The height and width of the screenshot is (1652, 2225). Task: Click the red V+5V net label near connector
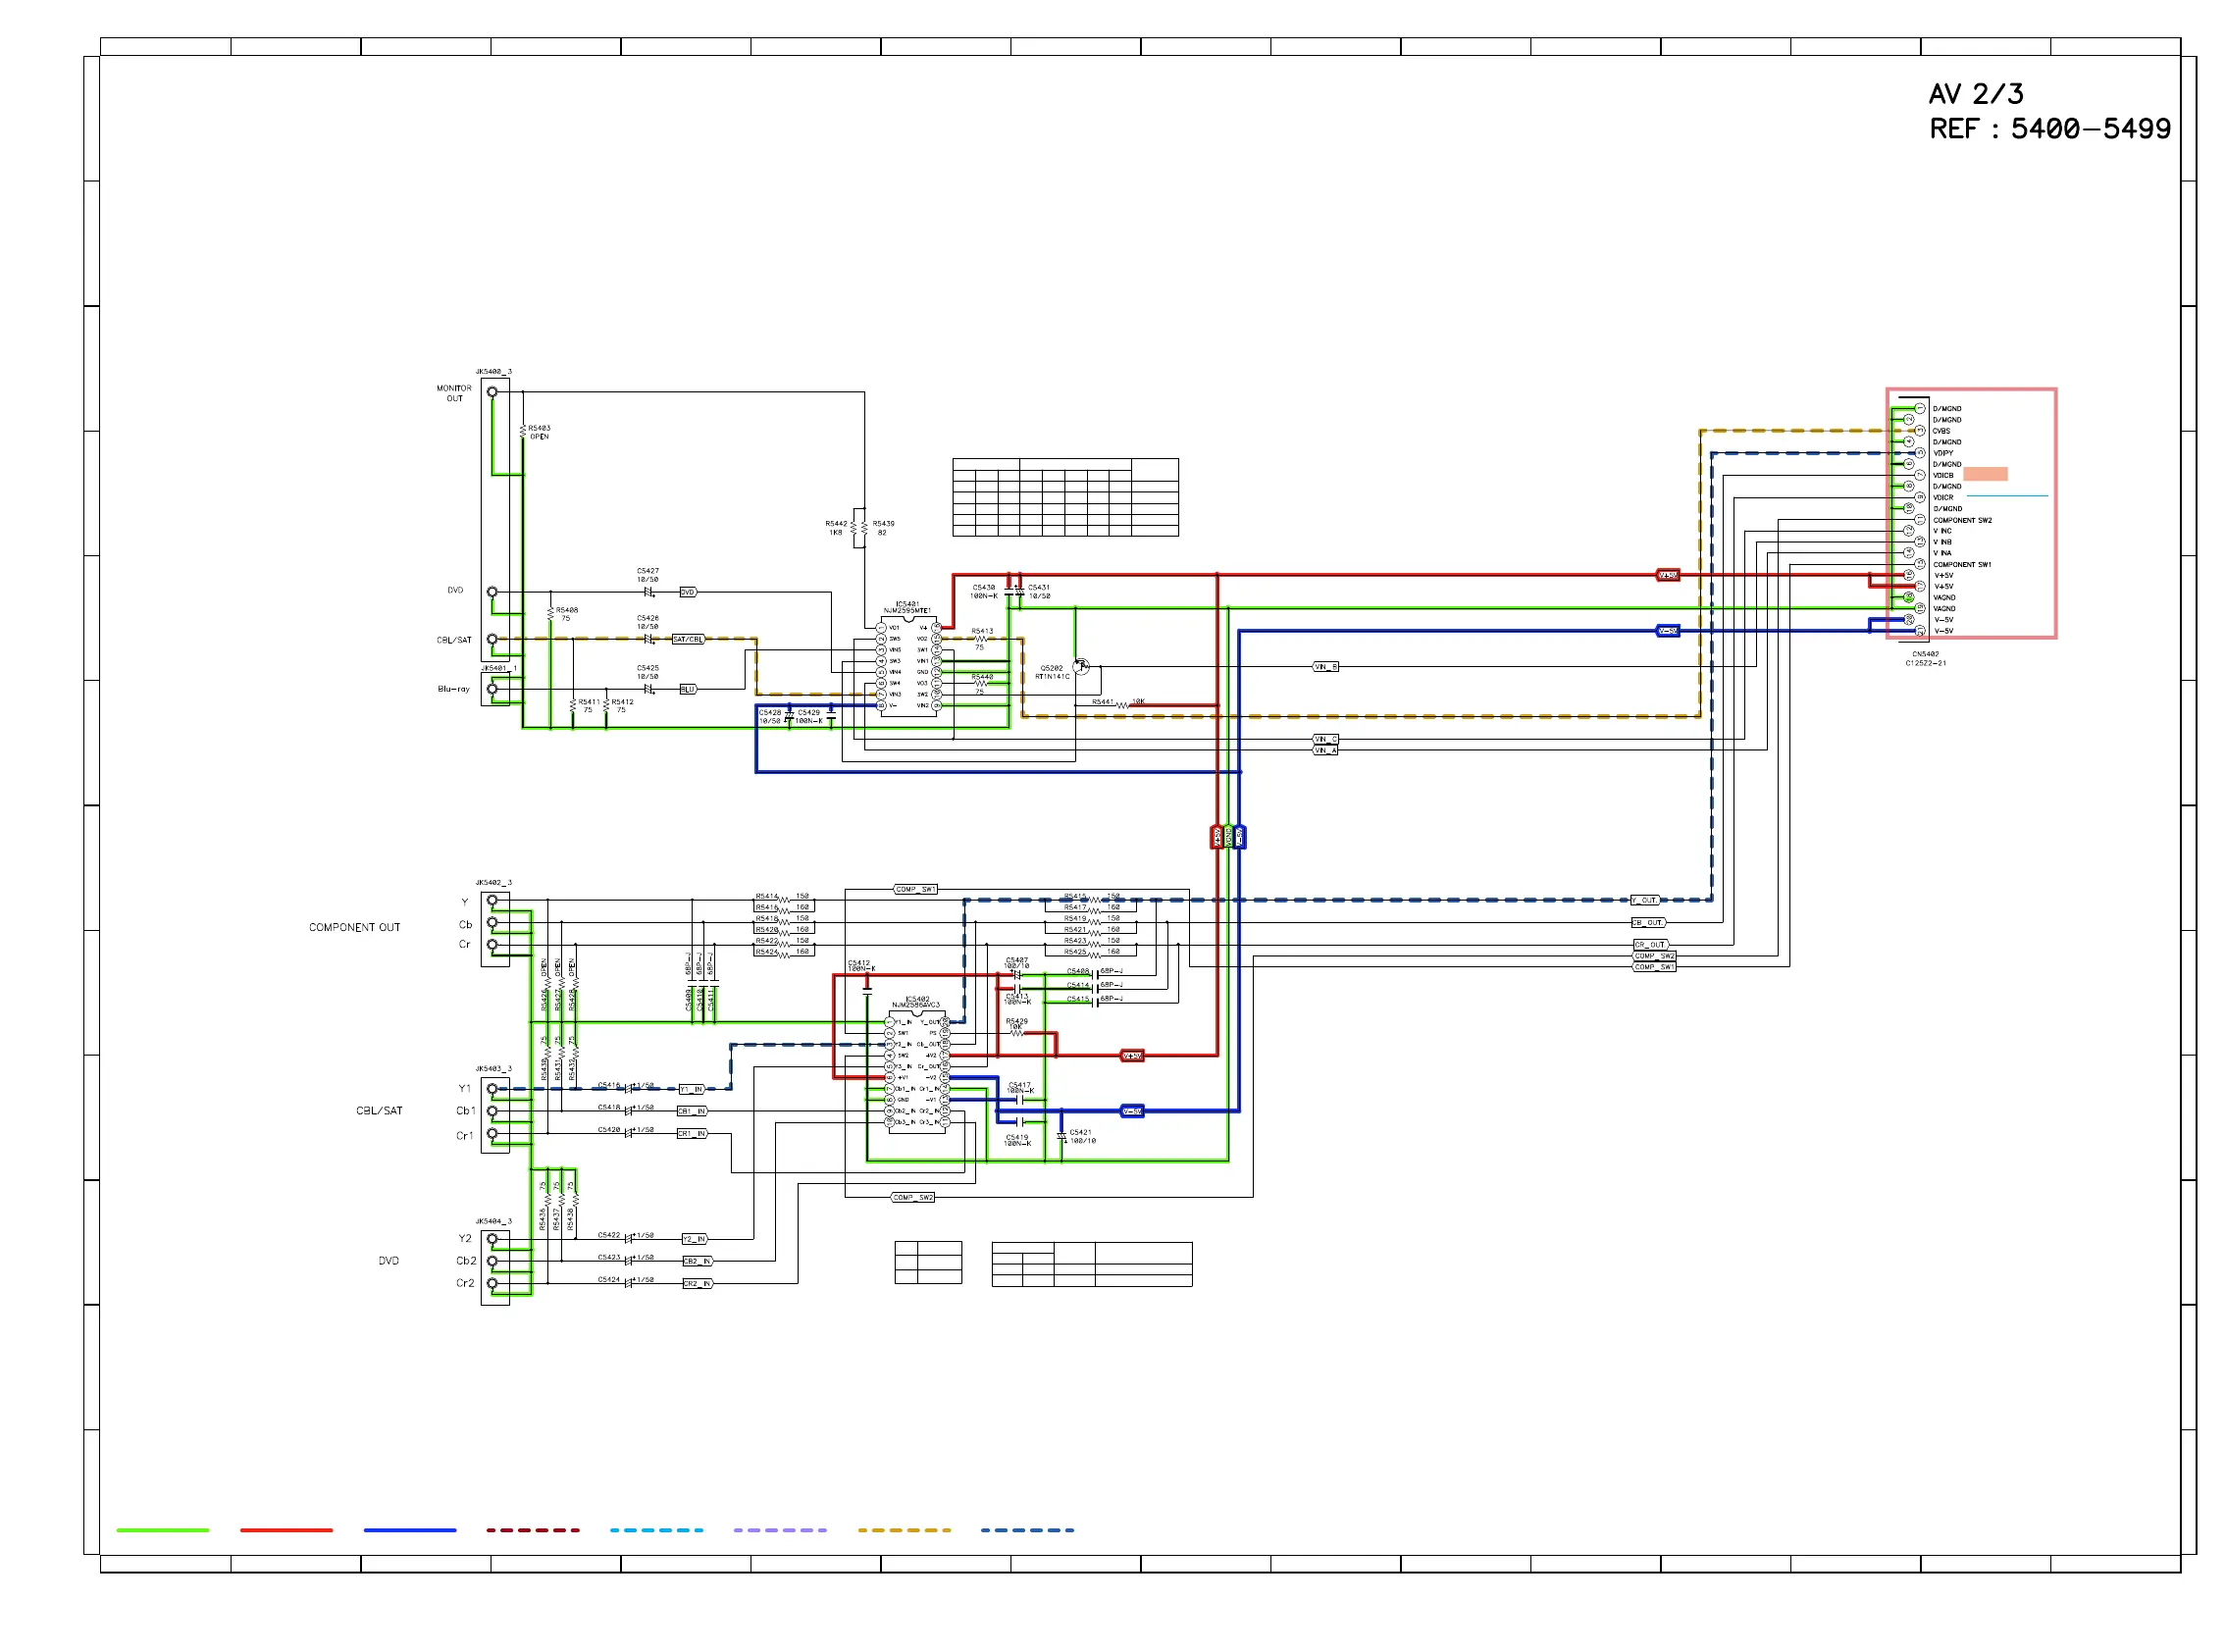tap(1668, 576)
